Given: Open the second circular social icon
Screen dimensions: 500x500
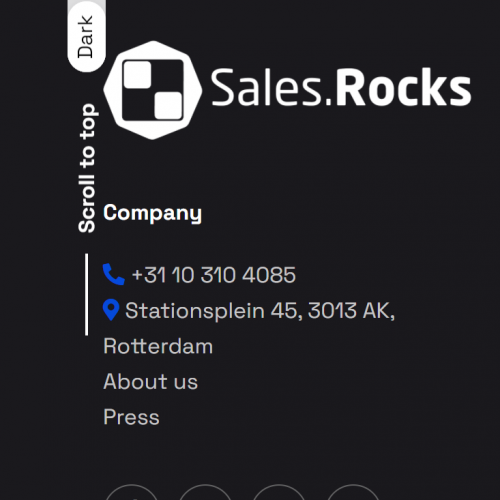Looking at the screenshot, I should point(205,492).
